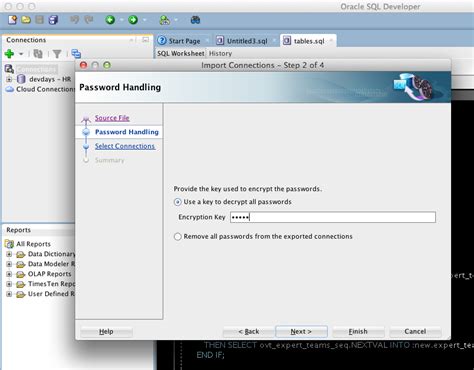Screen dimensions: 474x370
Task: Click the New file toolbar icon
Action: tap(12, 20)
